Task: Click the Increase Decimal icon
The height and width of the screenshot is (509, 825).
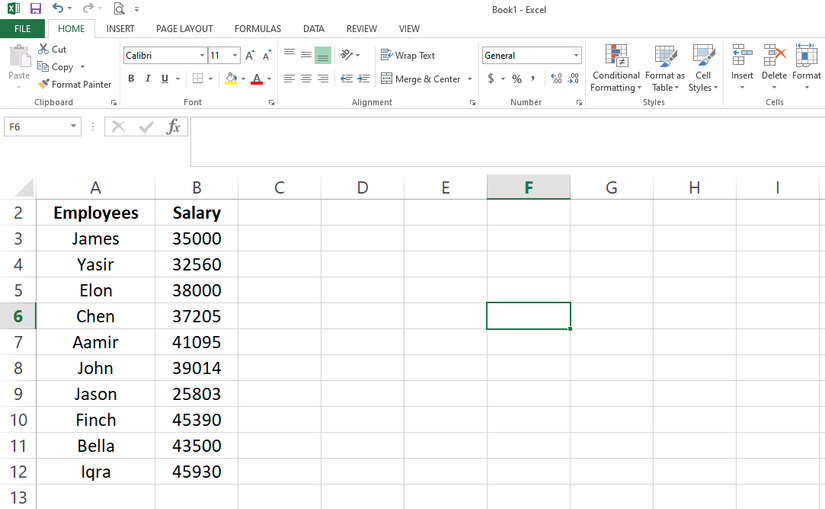Action: [x=556, y=78]
